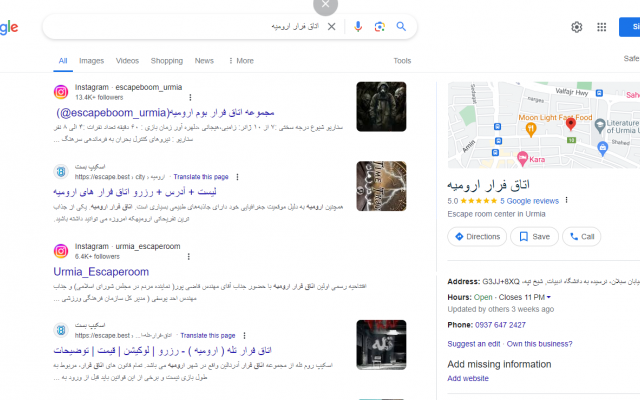Switch to the News tab
640x400 pixels.
pyautogui.click(x=204, y=61)
